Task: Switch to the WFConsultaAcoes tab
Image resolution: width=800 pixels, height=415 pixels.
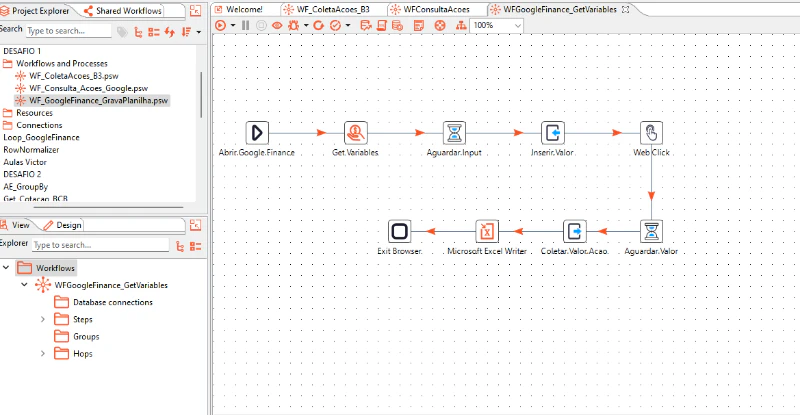Action: (x=436, y=9)
